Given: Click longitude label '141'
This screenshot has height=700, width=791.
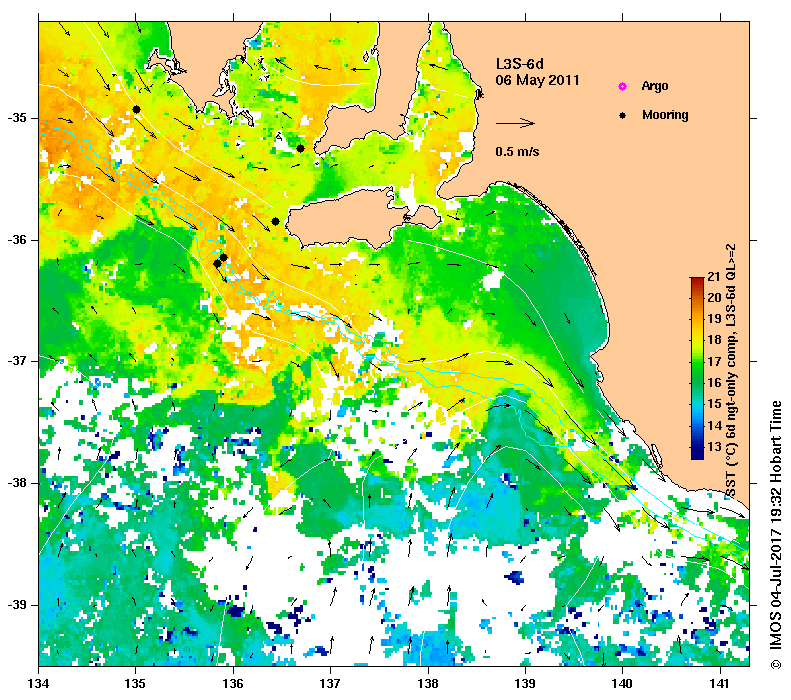Looking at the screenshot, I should tap(720, 684).
